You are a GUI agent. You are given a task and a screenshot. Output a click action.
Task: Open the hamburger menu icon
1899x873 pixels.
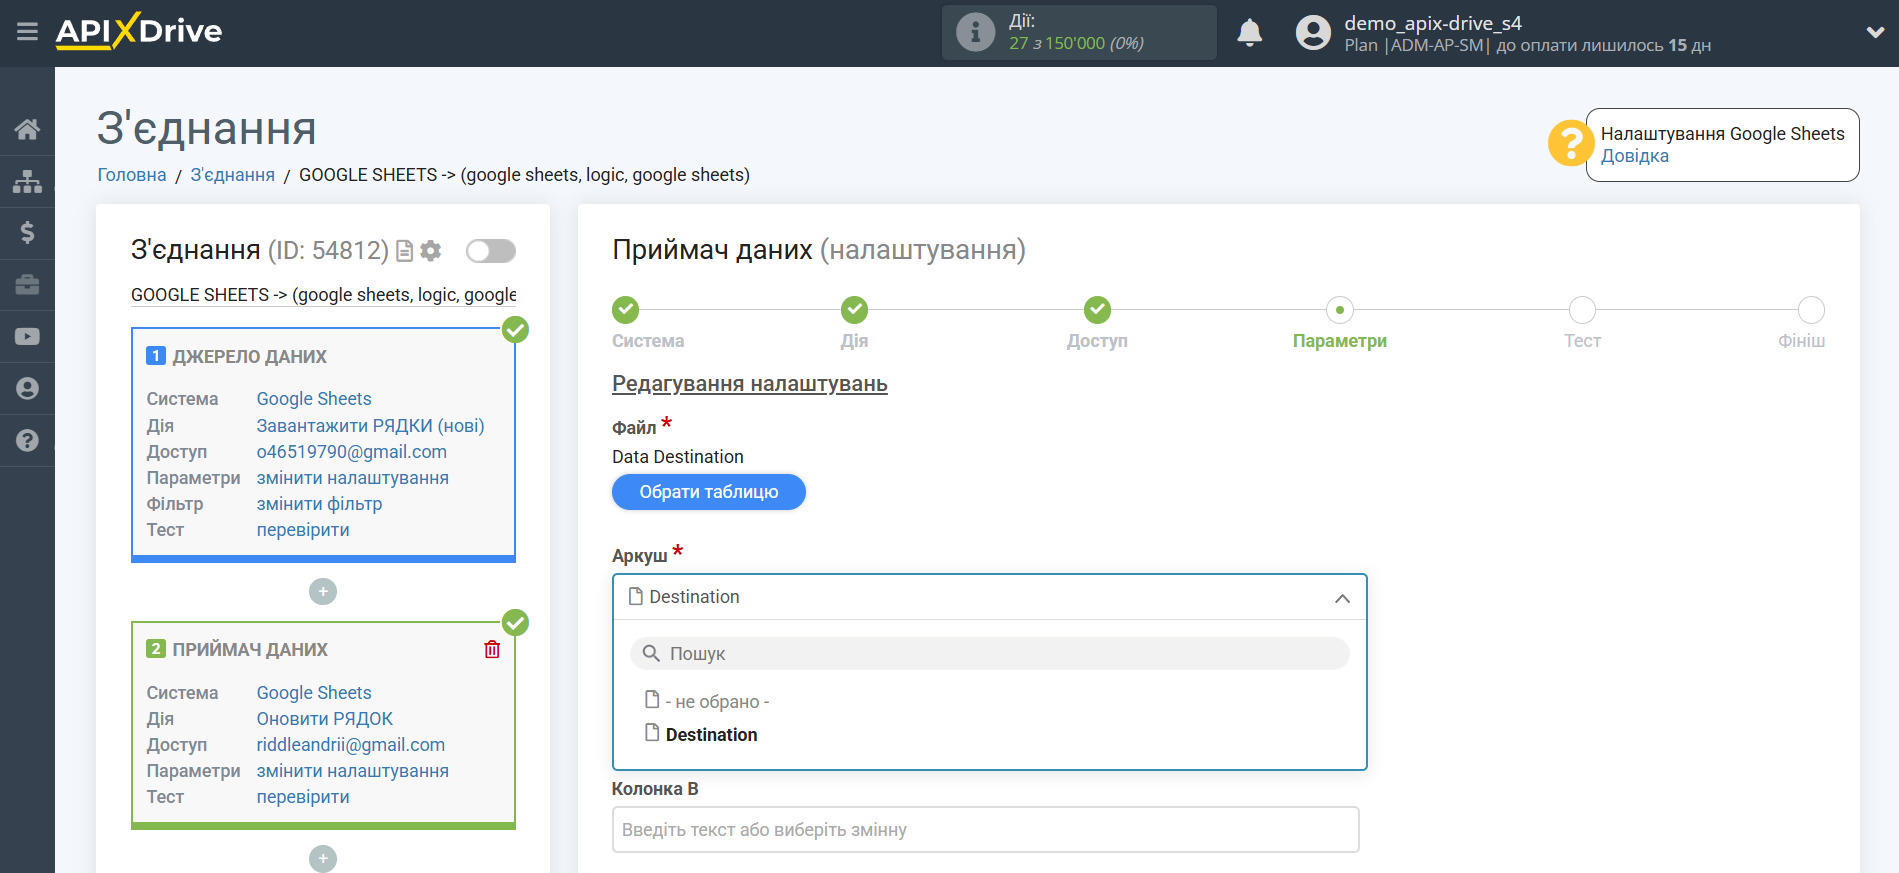coord(27,32)
